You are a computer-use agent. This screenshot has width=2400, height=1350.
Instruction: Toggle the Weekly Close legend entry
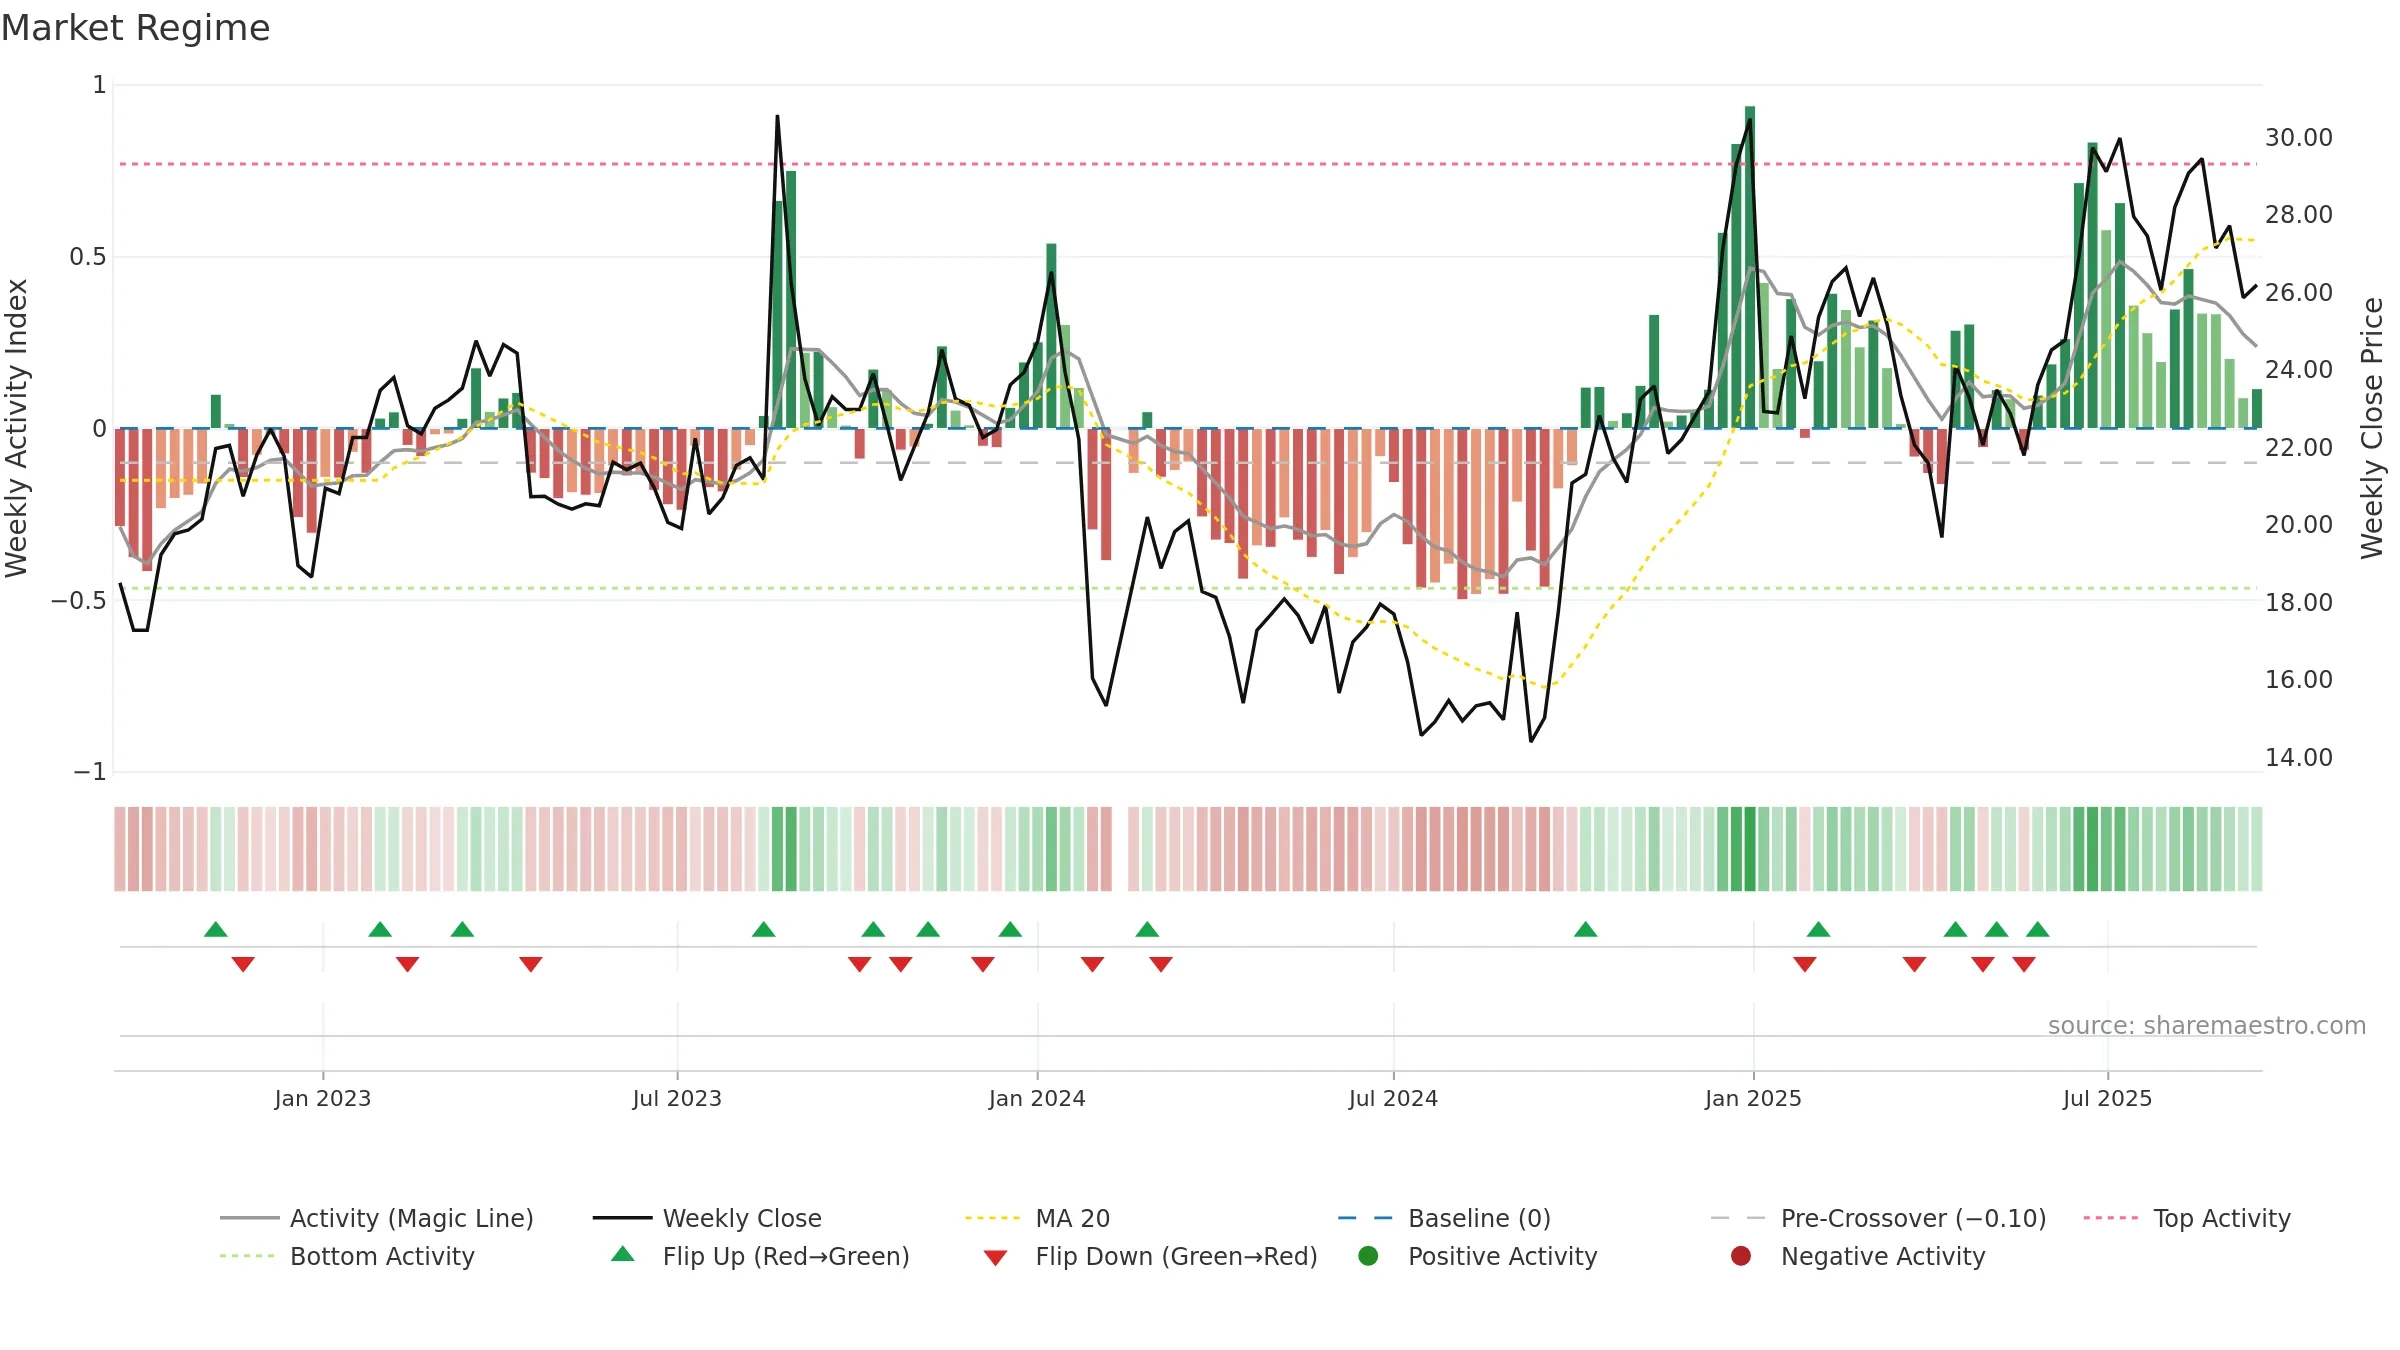(707, 1218)
